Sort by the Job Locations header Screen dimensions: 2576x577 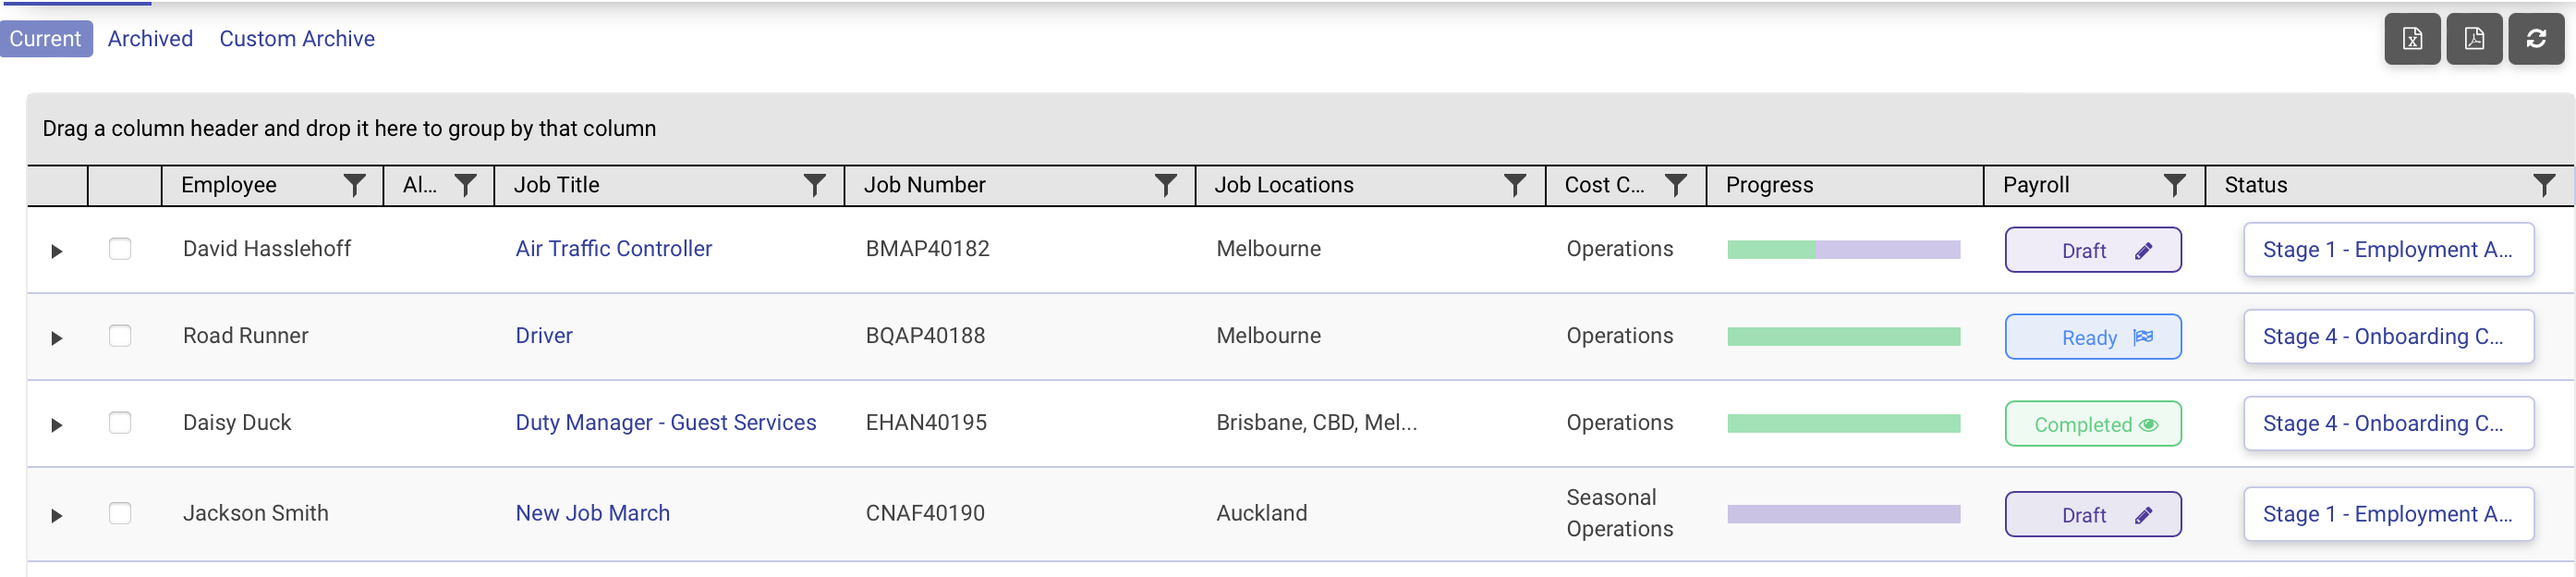pos(1283,185)
